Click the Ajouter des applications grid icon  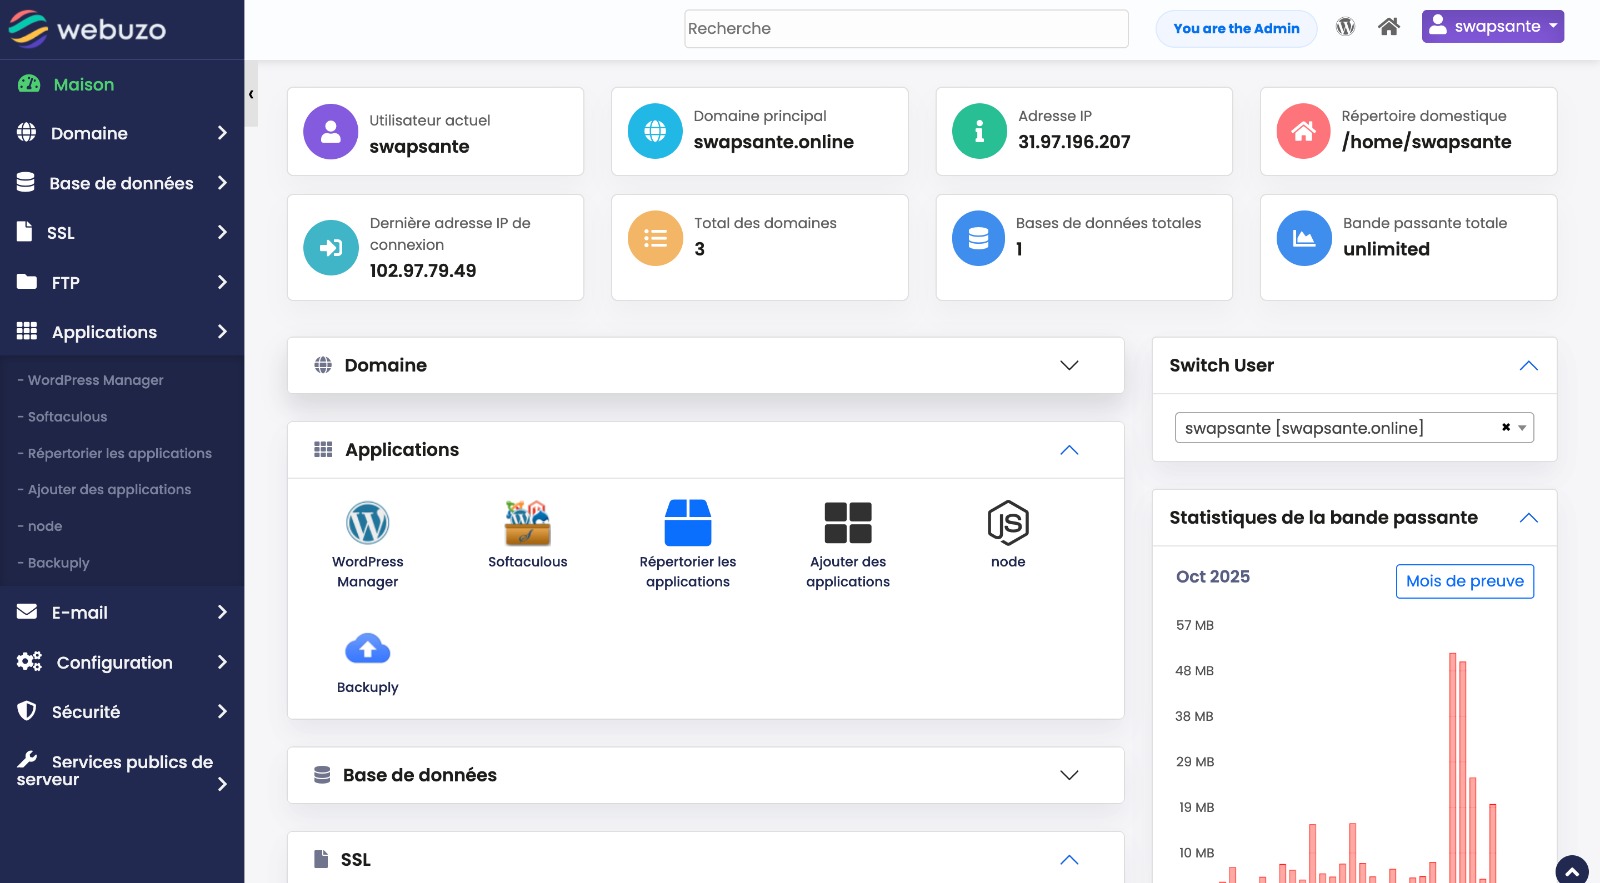point(847,523)
